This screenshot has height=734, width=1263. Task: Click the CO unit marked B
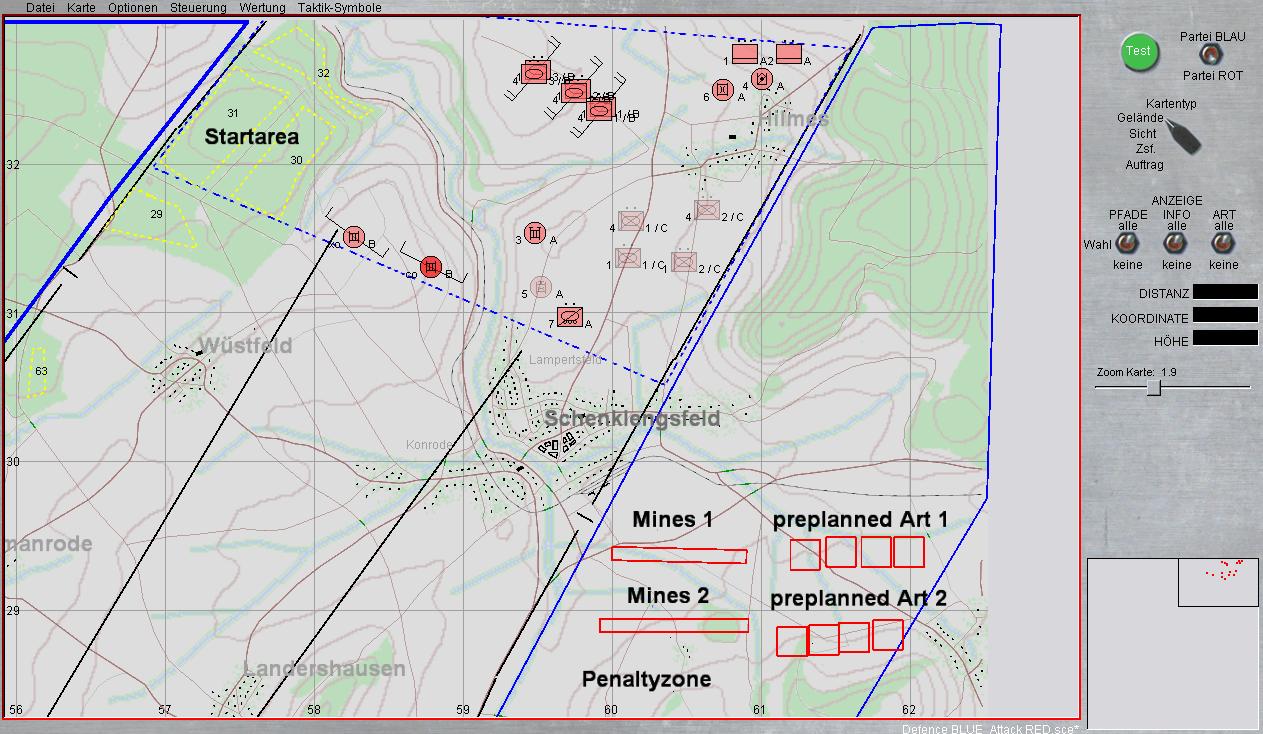pyautogui.click(x=431, y=267)
